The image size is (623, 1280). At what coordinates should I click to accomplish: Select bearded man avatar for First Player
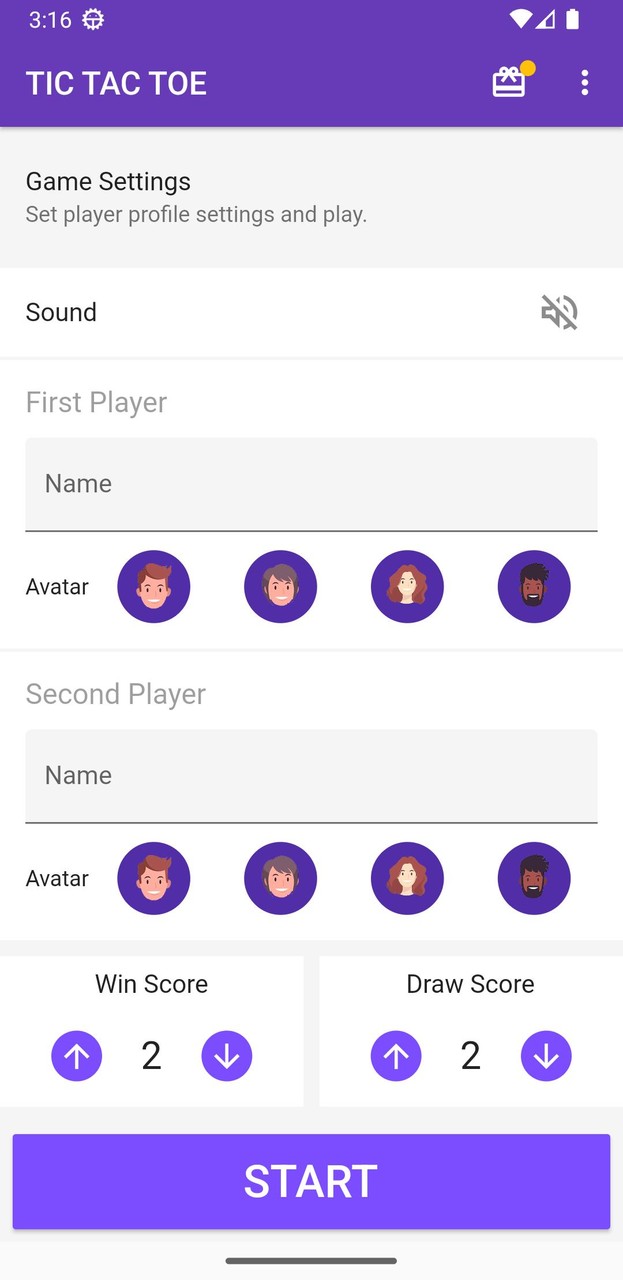point(534,587)
